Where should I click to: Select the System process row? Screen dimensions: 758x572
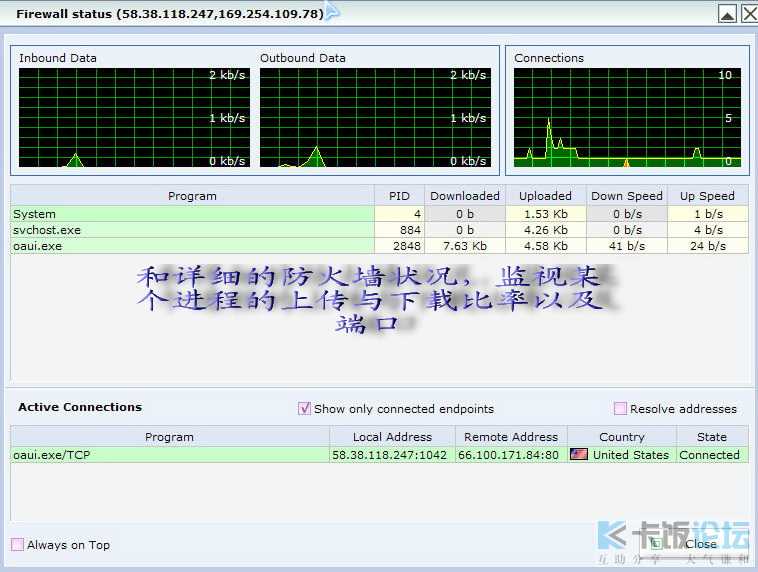click(x=379, y=214)
